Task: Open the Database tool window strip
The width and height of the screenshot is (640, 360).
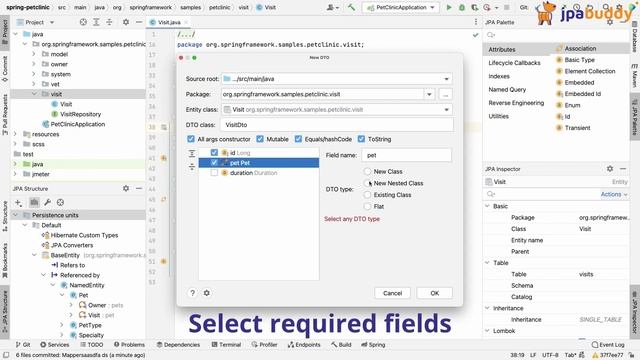Action: point(635,38)
